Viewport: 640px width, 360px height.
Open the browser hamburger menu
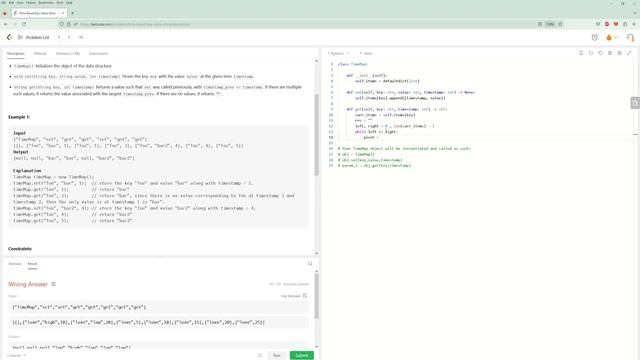pos(634,24)
